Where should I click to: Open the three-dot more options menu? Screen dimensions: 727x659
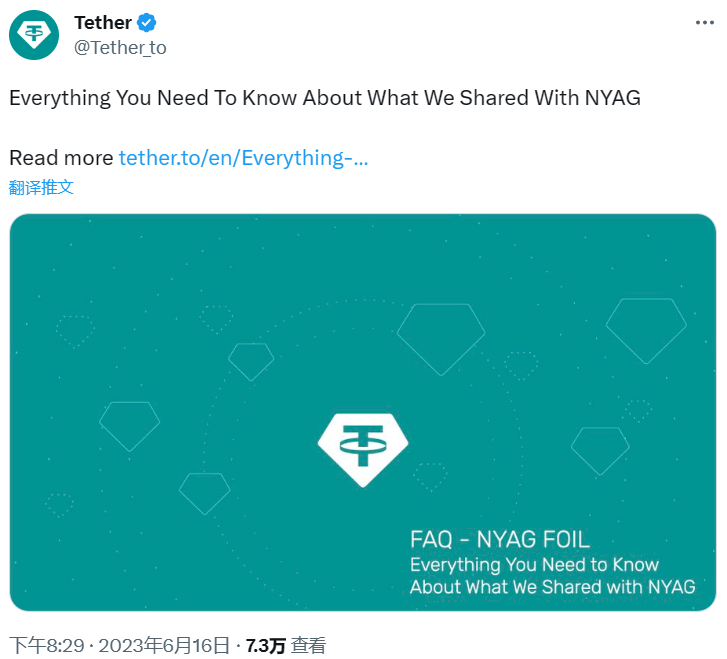704,23
